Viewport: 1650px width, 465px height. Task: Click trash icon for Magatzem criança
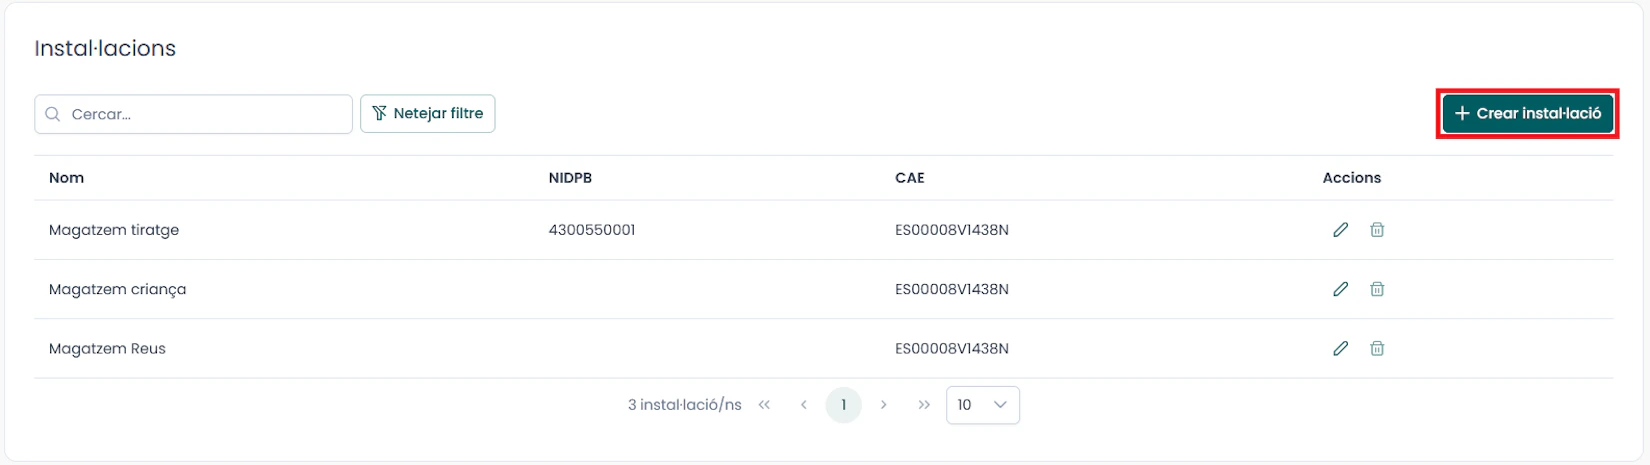1377,289
